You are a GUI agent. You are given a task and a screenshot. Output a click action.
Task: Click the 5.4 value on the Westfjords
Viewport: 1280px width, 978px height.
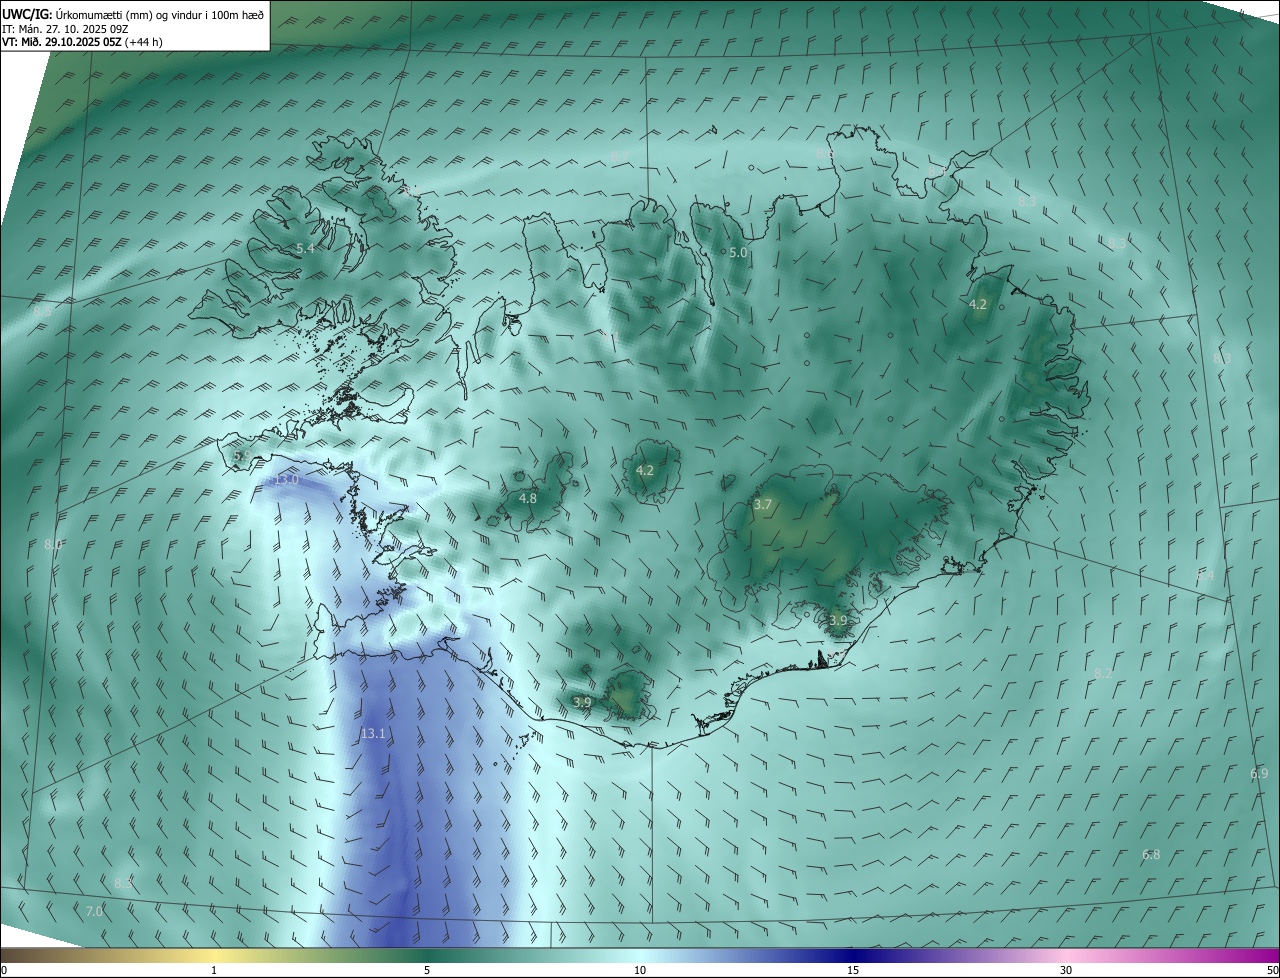coord(305,248)
